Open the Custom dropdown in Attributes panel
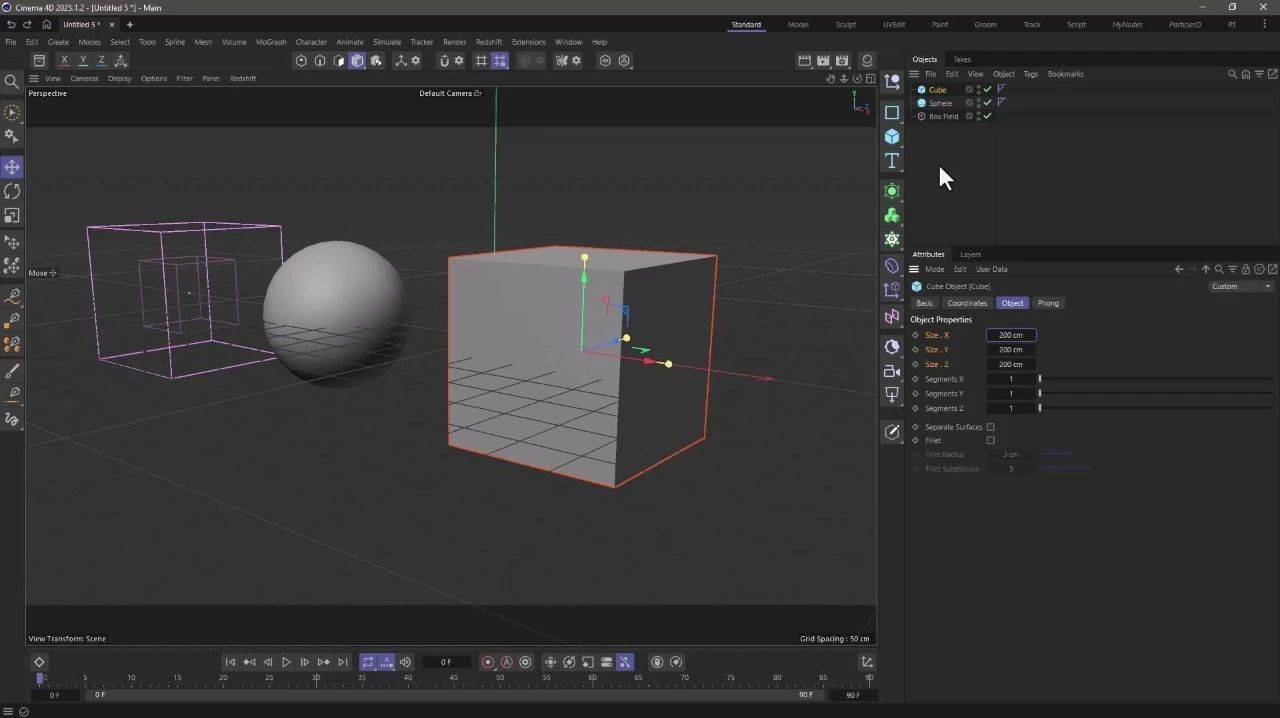The width and height of the screenshot is (1280, 718). 1240,286
